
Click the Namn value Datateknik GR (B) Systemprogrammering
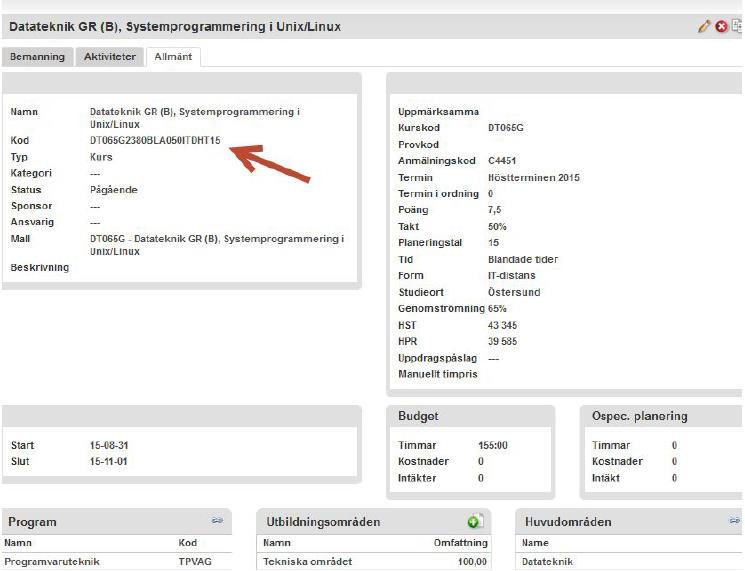click(x=195, y=118)
